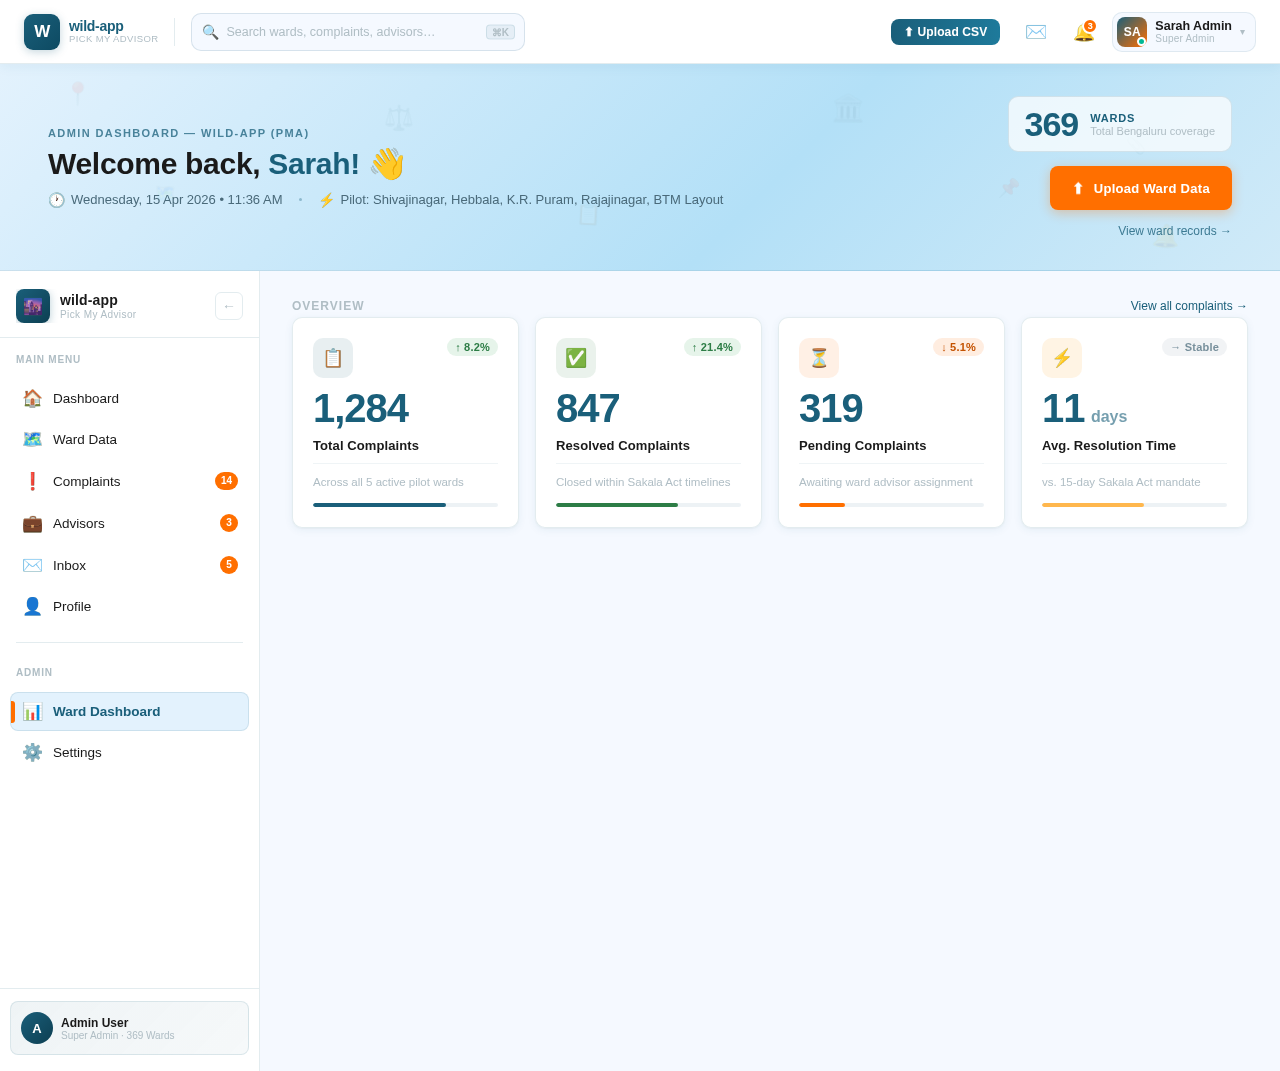This screenshot has width=1280, height=1071.
Task: Open Advisors menu item
Action: click(130, 523)
